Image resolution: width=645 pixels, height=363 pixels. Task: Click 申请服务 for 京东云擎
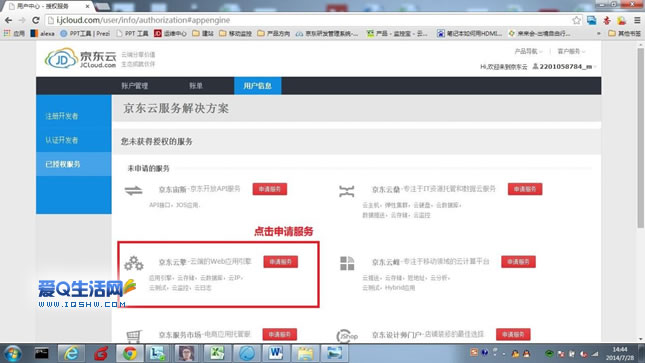(281, 262)
